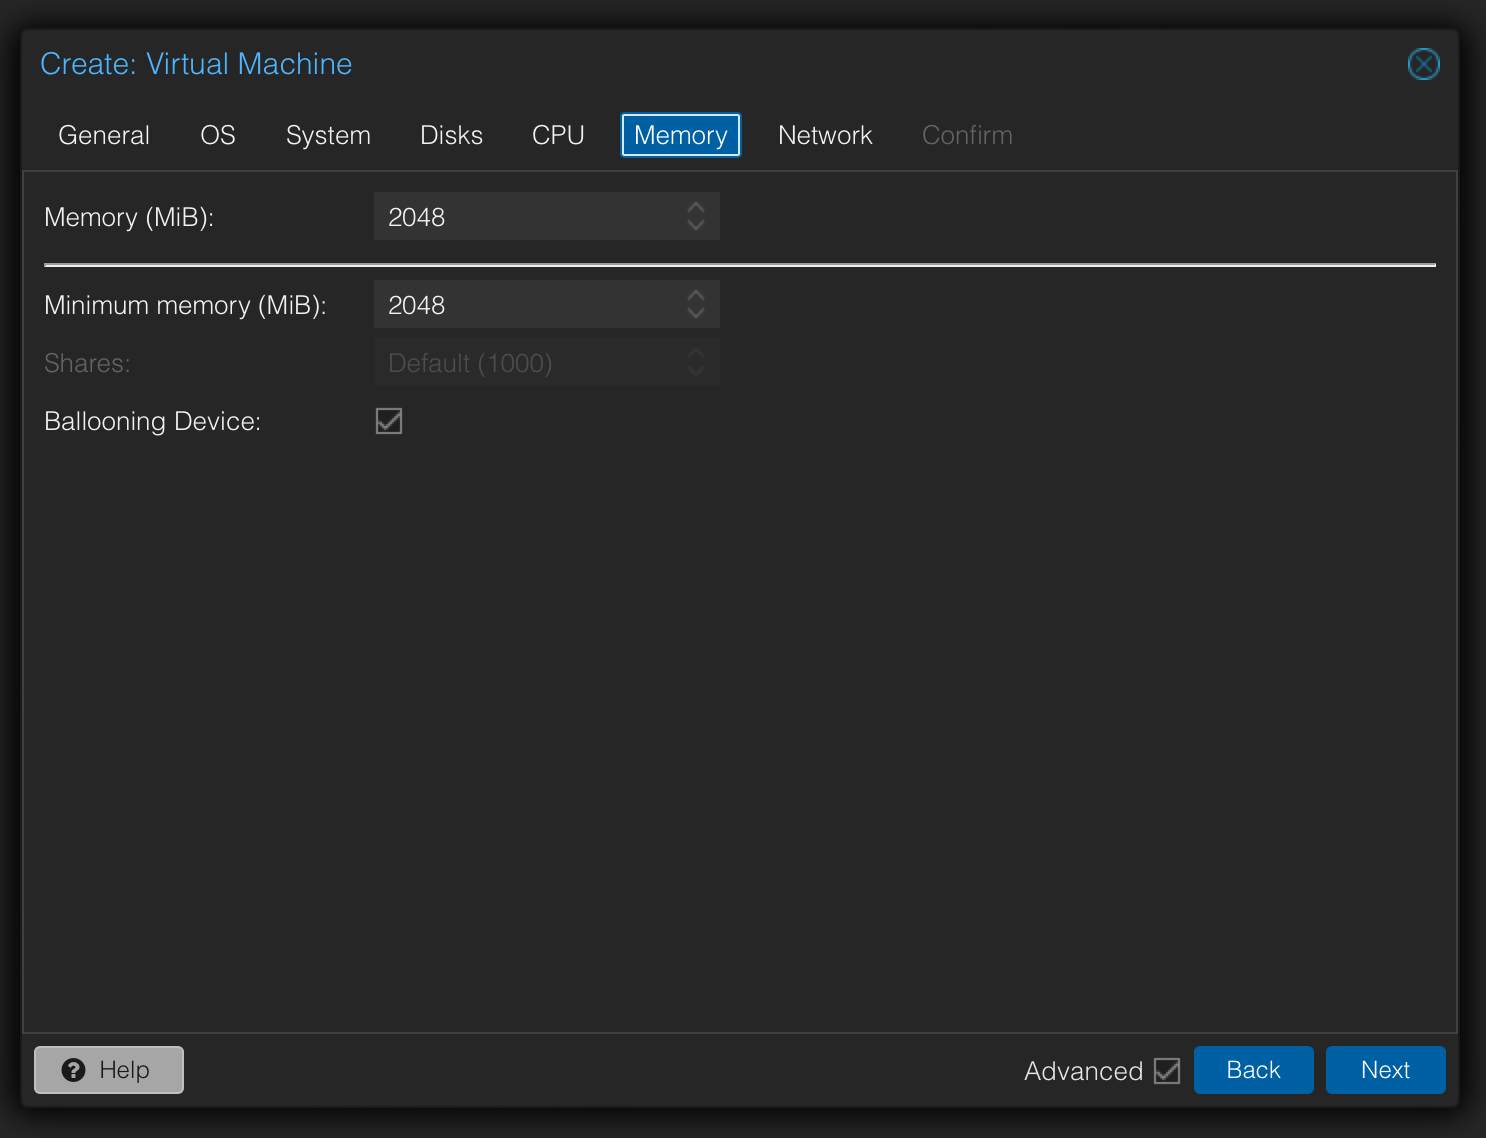1486x1138 pixels.
Task: Increase Memory (MiB) with up arrow
Action: [696, 207]
